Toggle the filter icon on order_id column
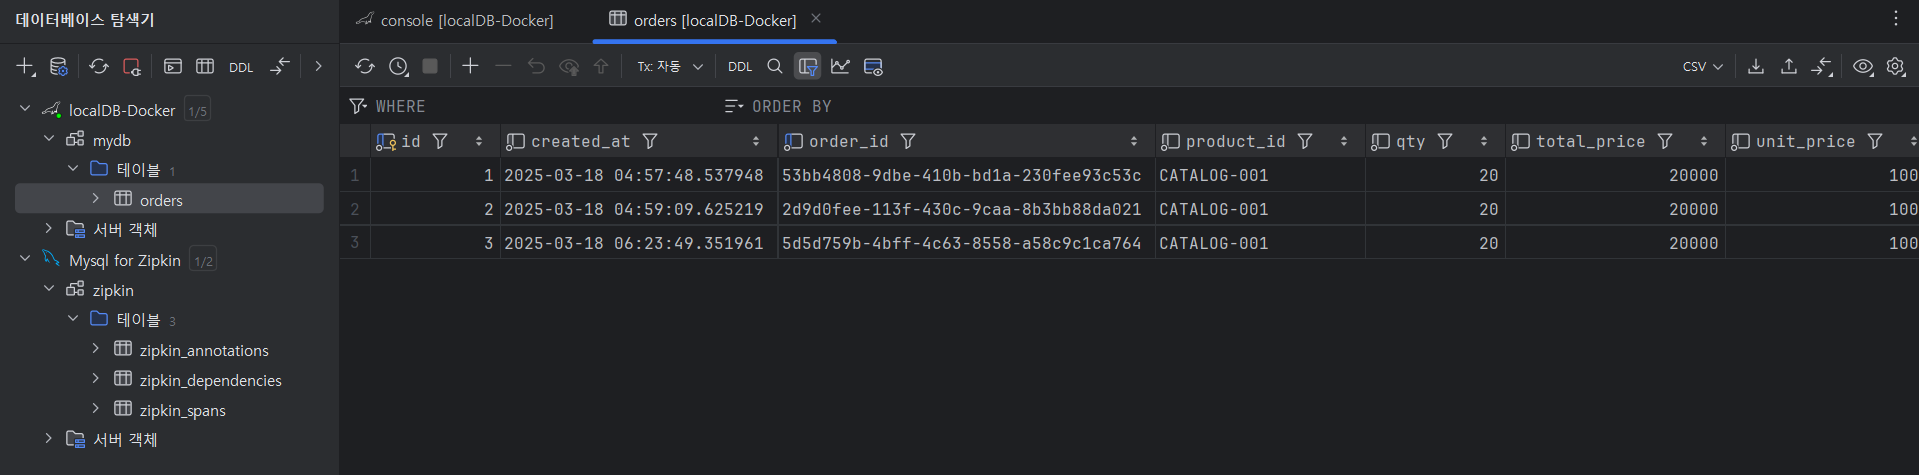Screen dimensions: 1919x475 tap(908, 141)
